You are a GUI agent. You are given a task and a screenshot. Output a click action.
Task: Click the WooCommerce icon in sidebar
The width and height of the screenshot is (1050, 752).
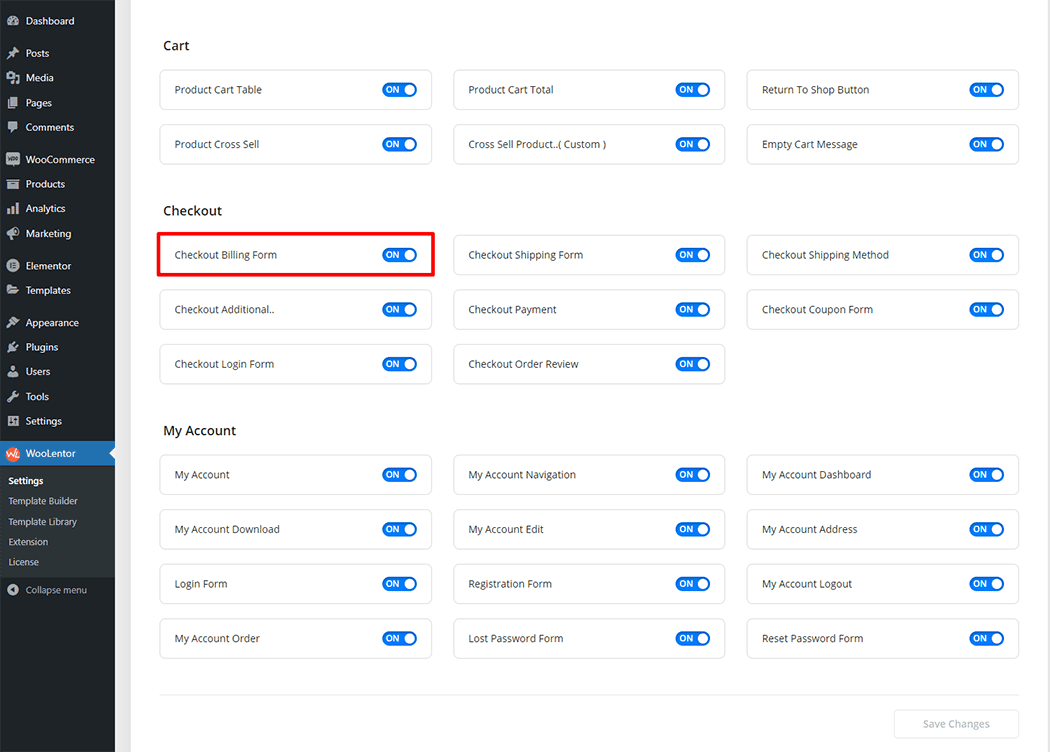13,160
